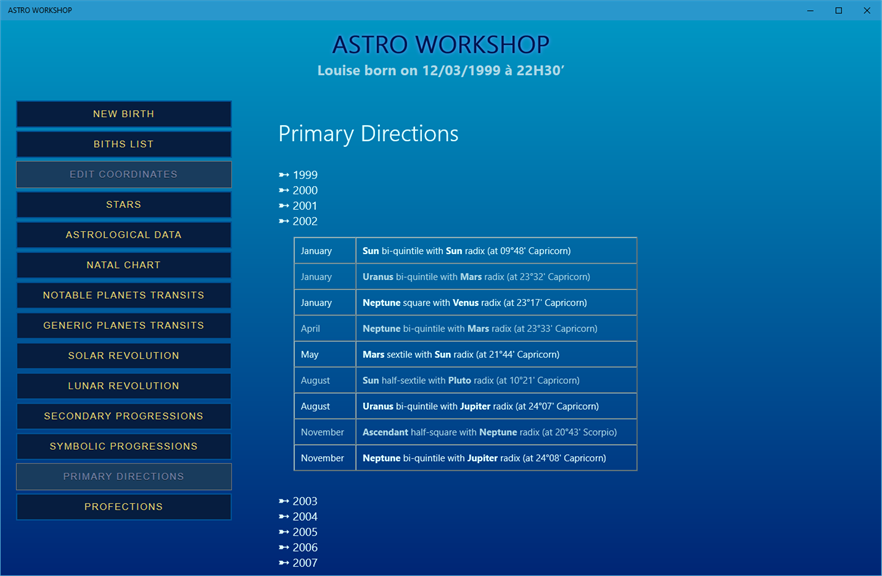882x576 pixels.
Task: Click arrow icon beside 2005
Action: [x=284, y=532]
